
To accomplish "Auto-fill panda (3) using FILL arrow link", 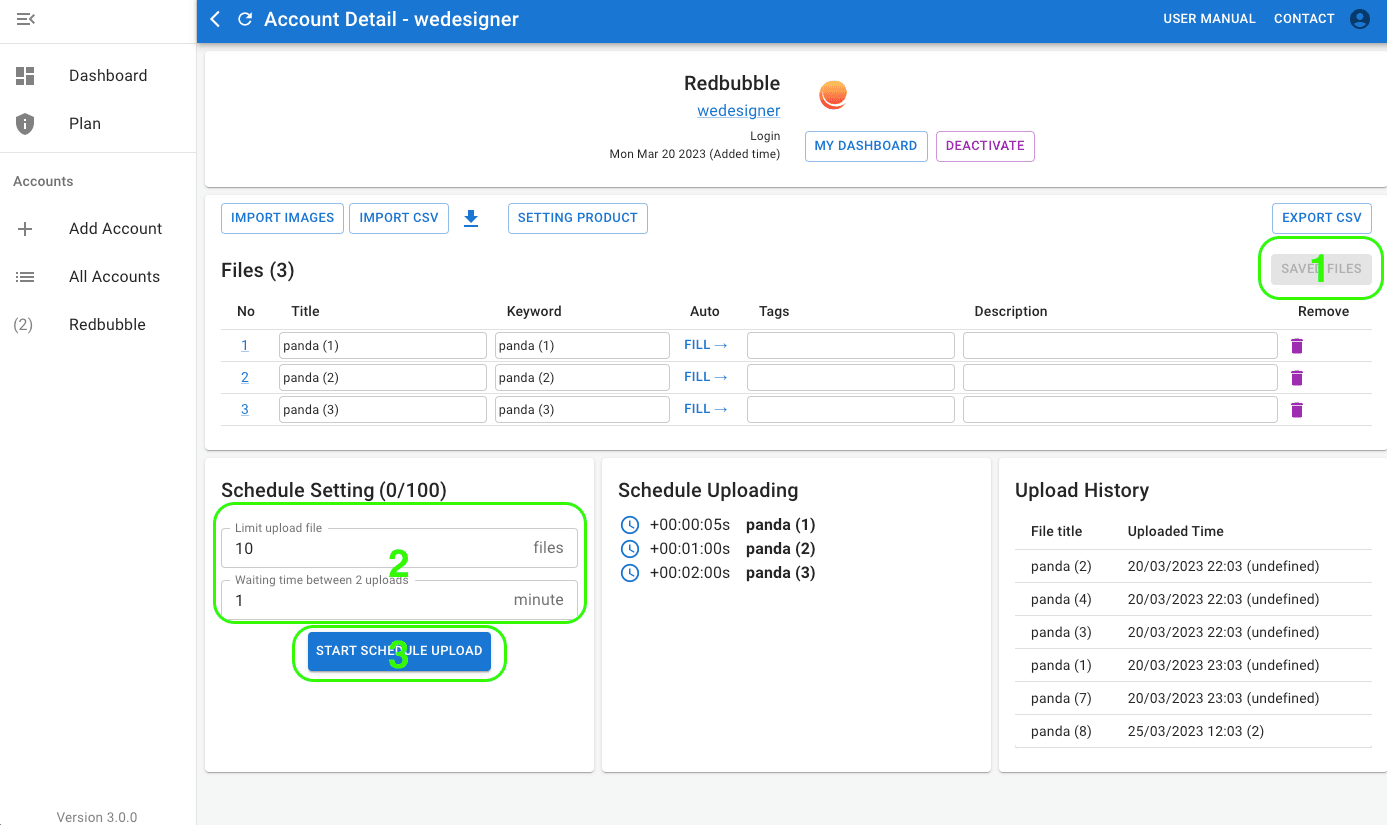I will tap(705, 408).
